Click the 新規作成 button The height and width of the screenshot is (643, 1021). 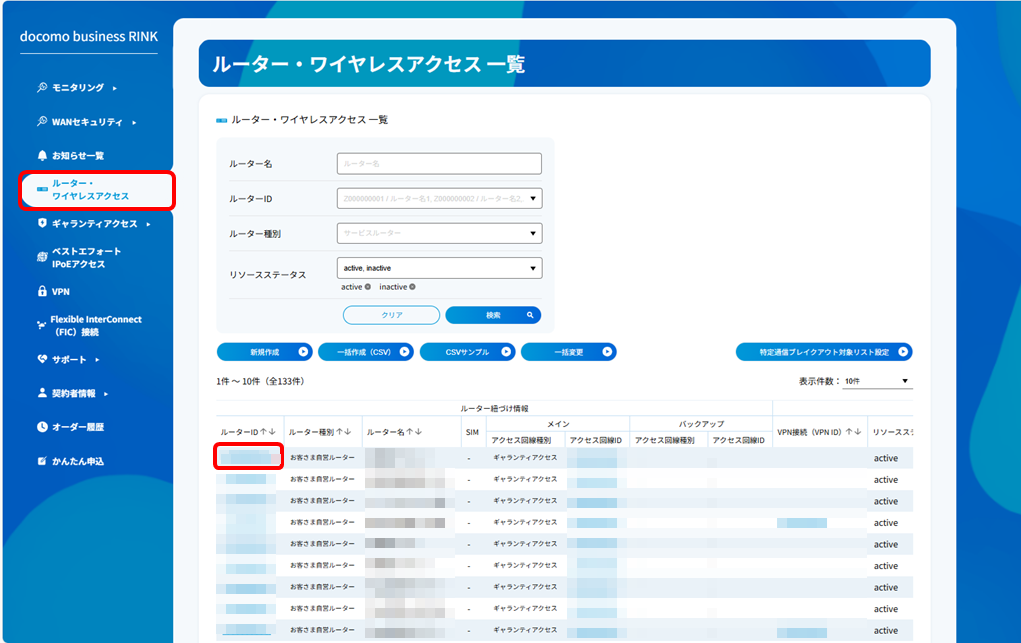point(264,352)
